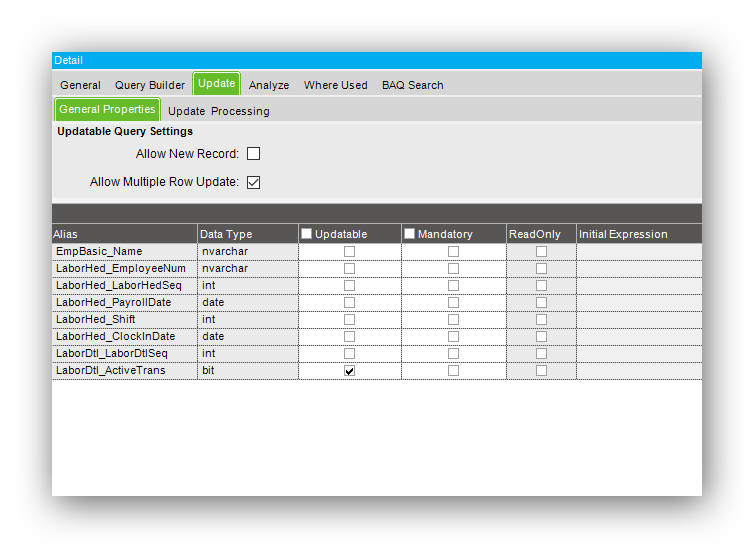Image resolution: width=754 pixels, height=548 pixels.
Task: Check Updatable for LaborHed_LaborHedSeq
Action: coord(350,286)
